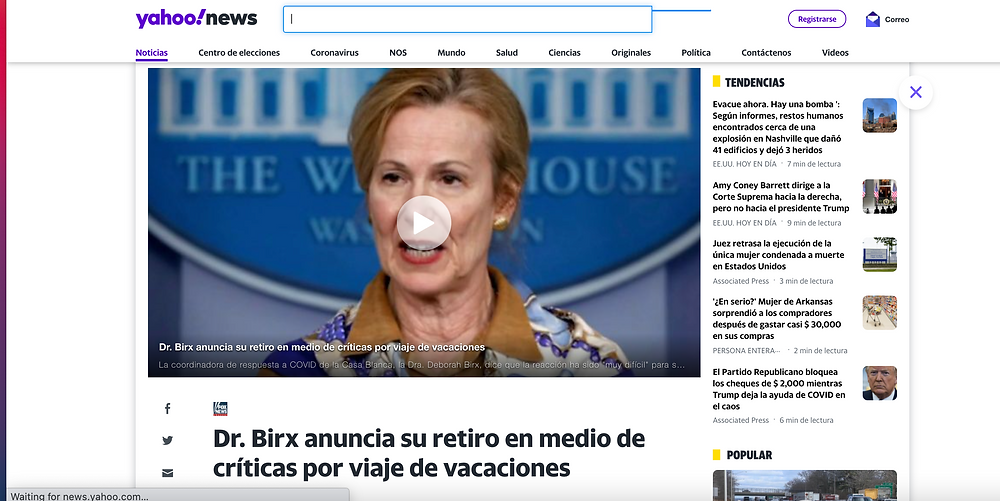1000x501 pixels.
Task: Play the Dr. Birx video
Action: (423, 223)
